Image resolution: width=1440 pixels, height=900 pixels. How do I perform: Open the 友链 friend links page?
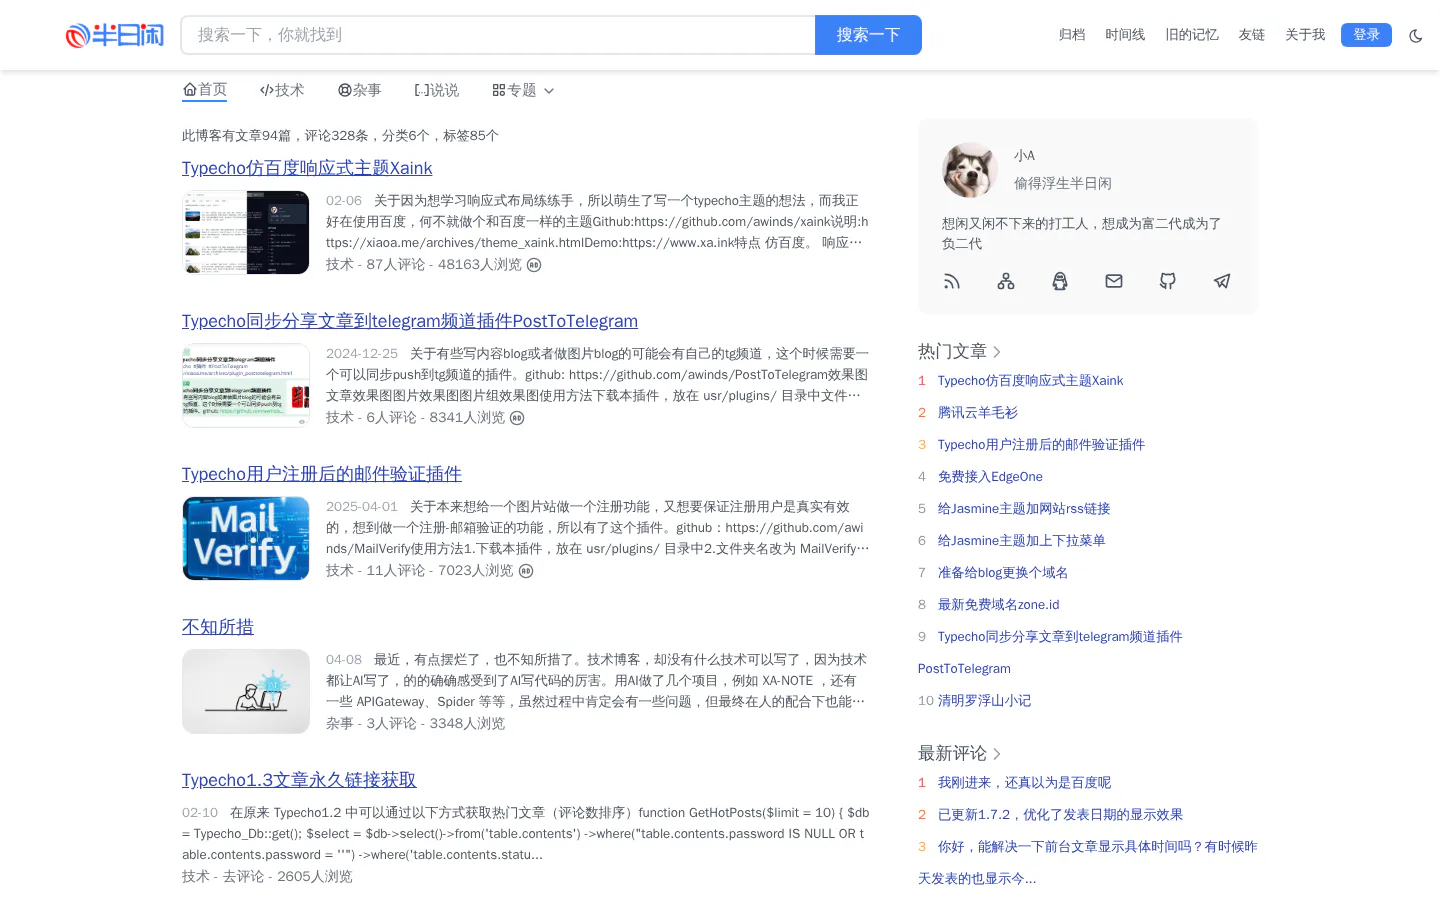tap(1252, 35)
